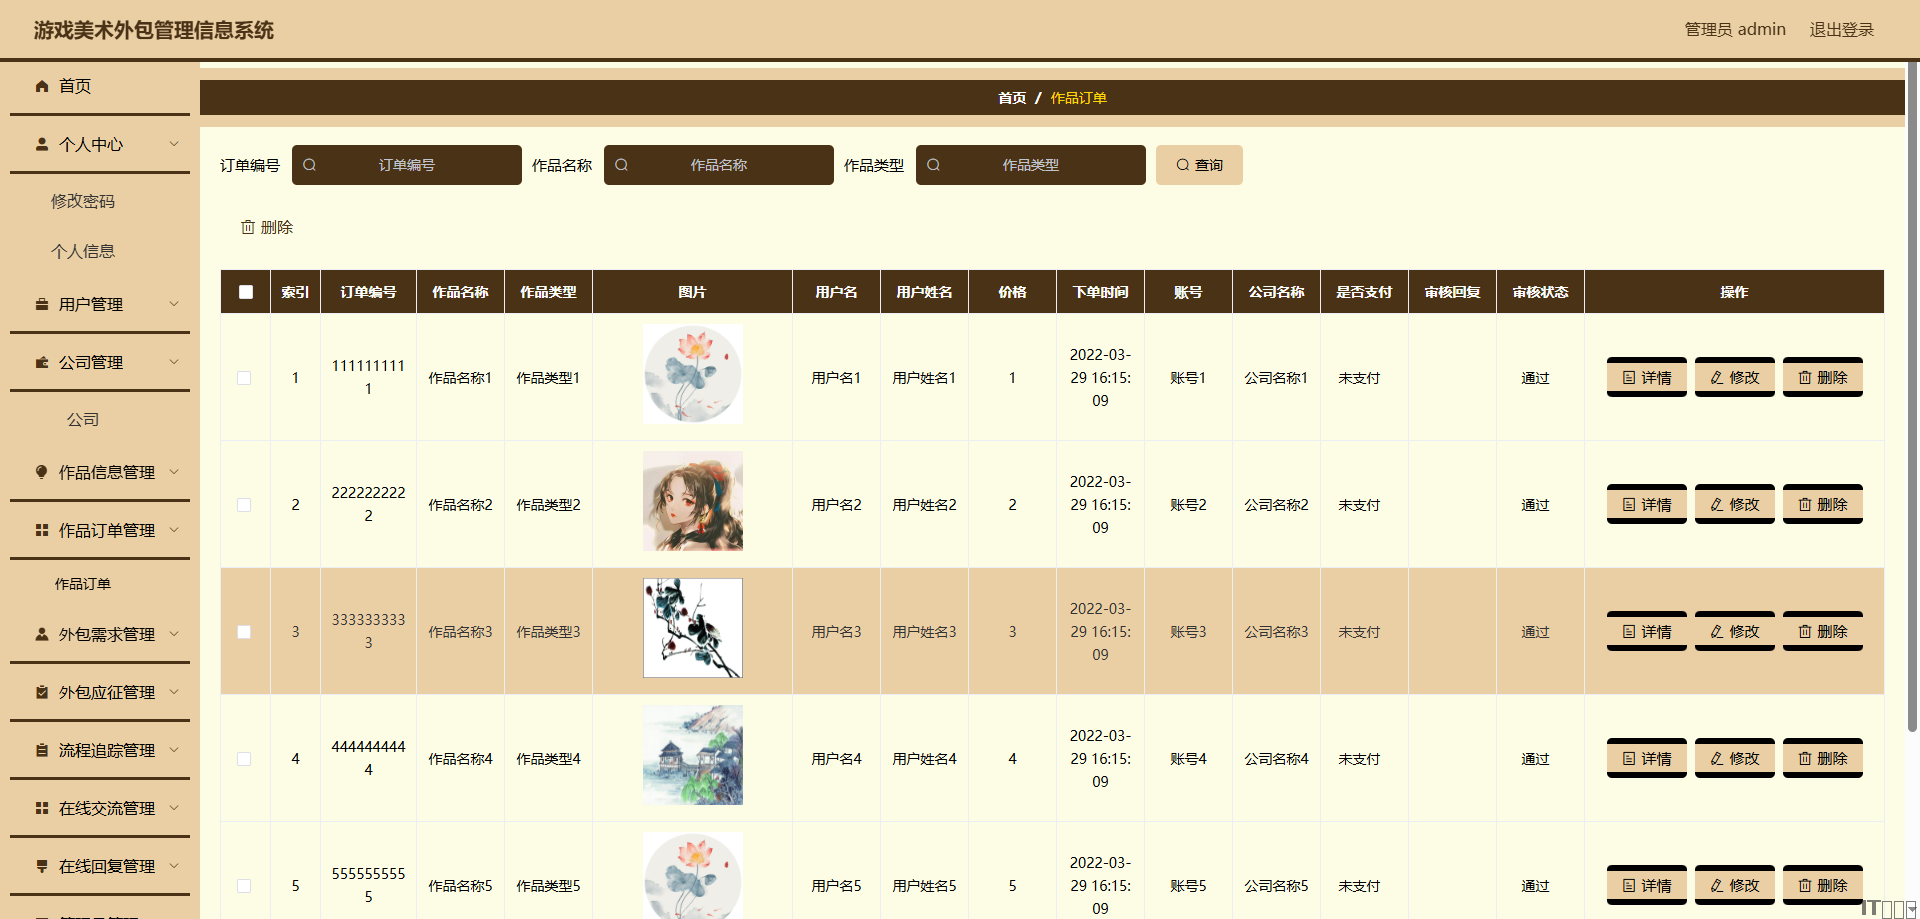Select the checkbox for row 3

244,632
